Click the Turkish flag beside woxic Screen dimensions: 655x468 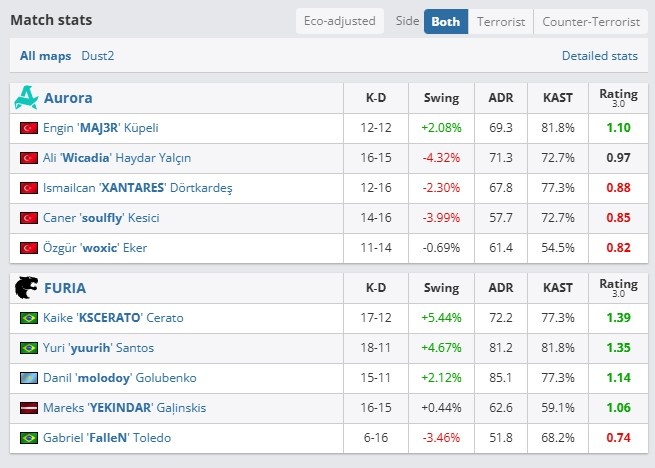[29, 248]
